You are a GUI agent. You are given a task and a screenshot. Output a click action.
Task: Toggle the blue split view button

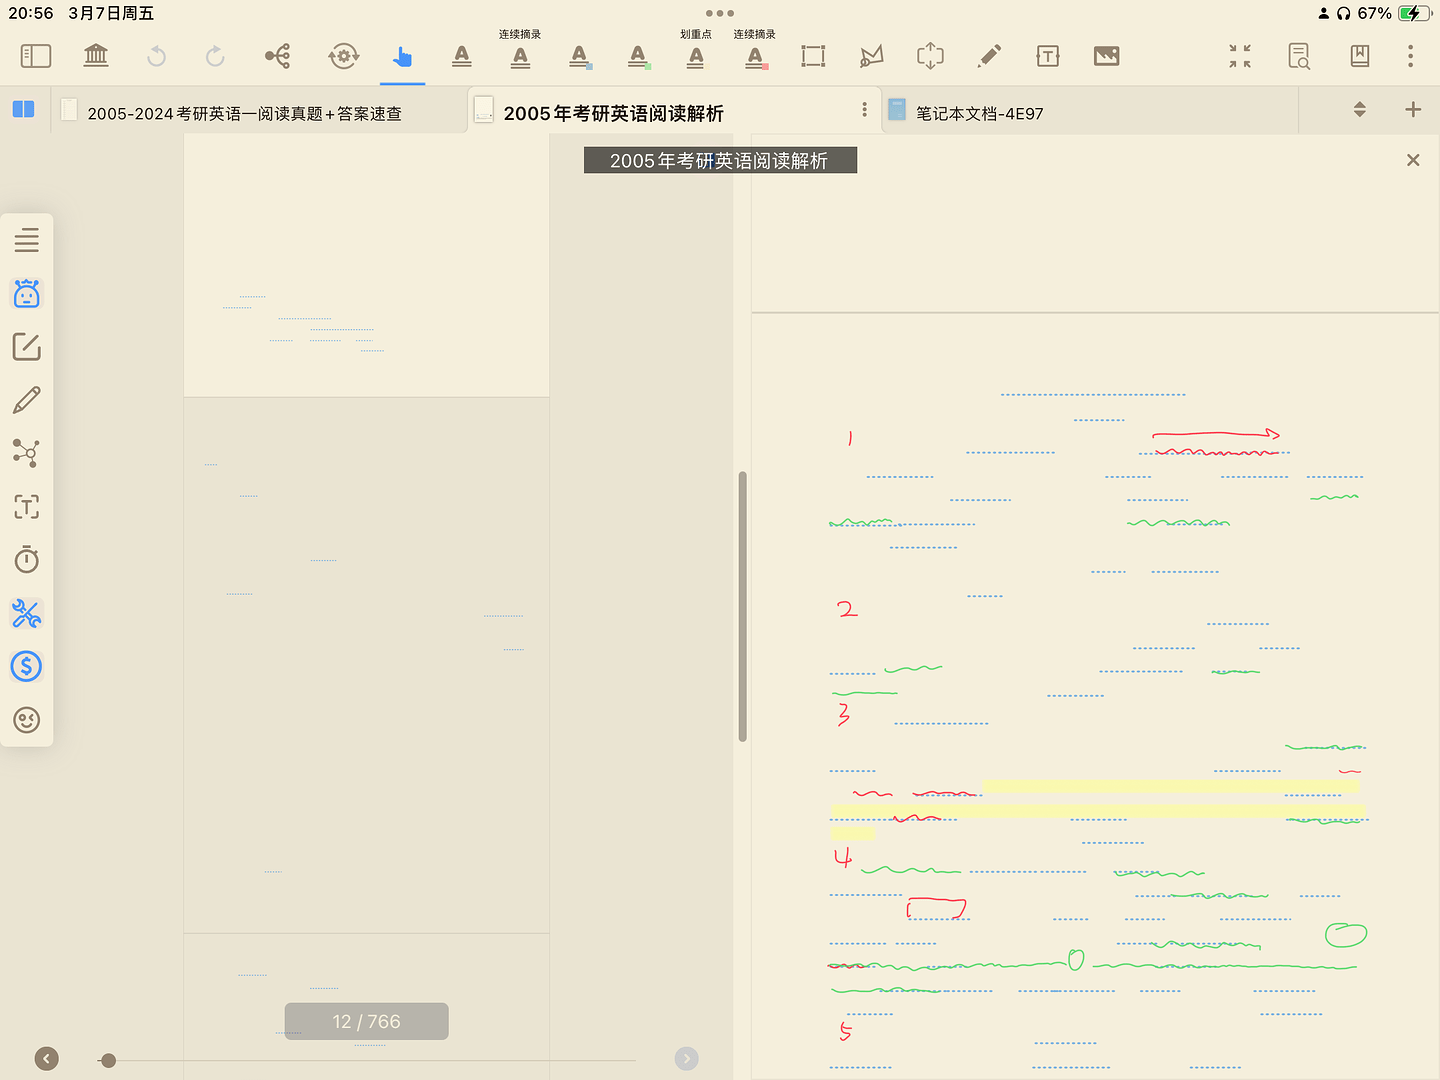(x=23, y=109)
